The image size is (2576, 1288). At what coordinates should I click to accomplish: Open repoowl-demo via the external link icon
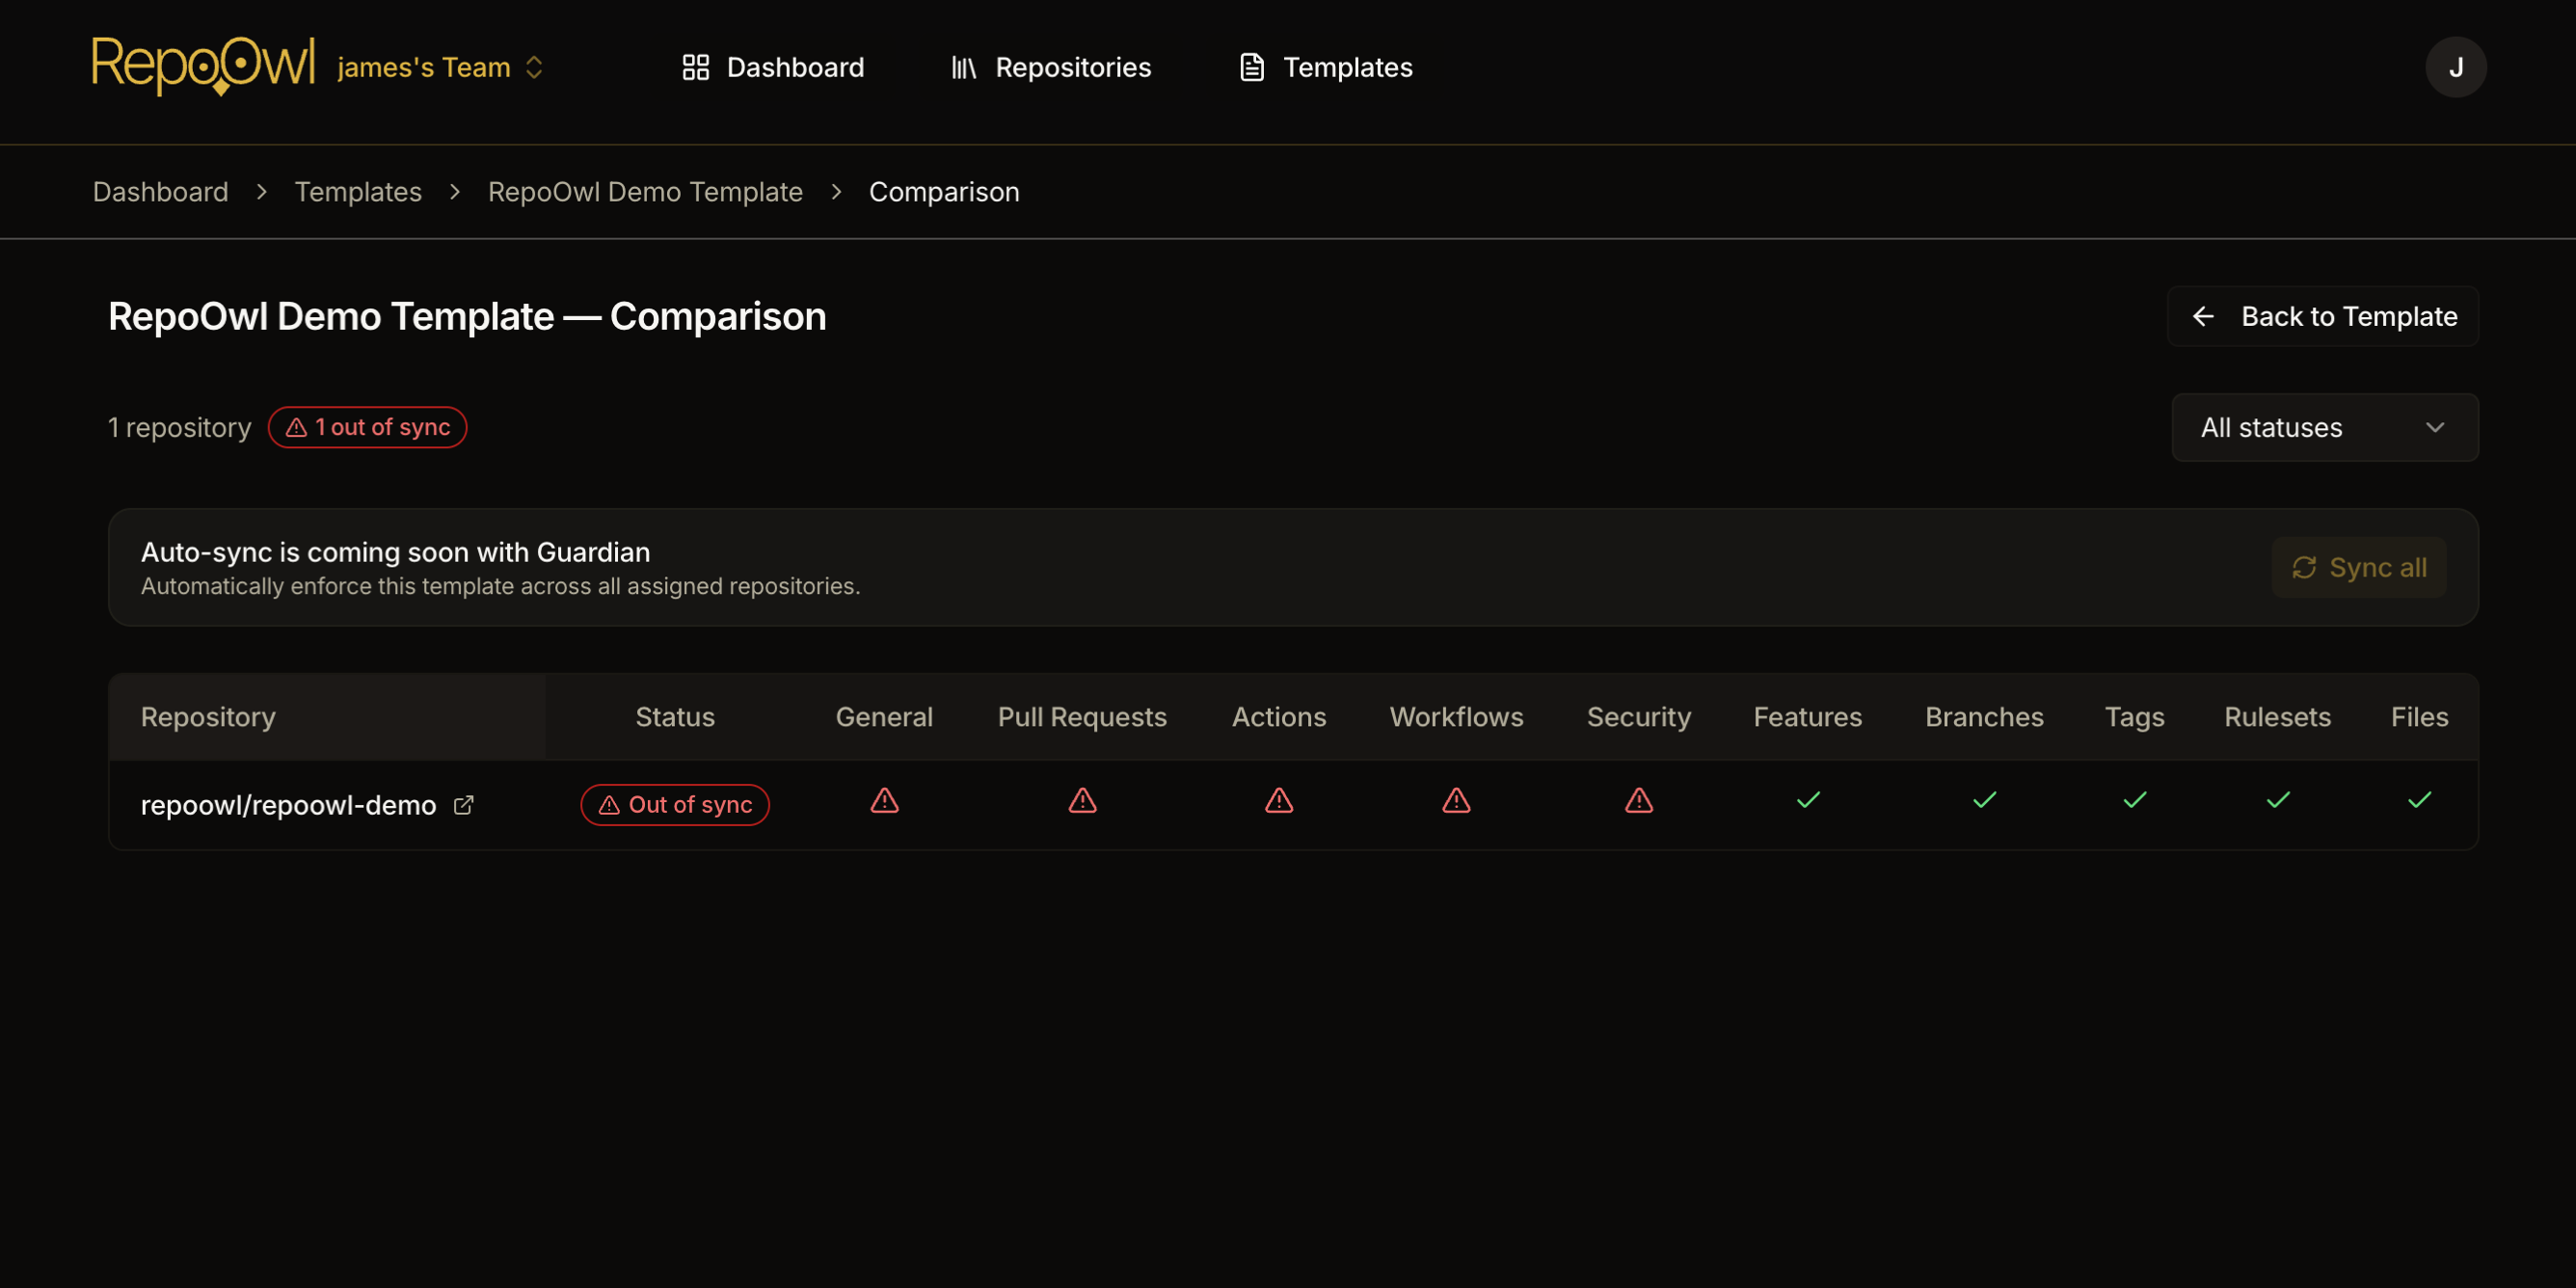point(463,805)
